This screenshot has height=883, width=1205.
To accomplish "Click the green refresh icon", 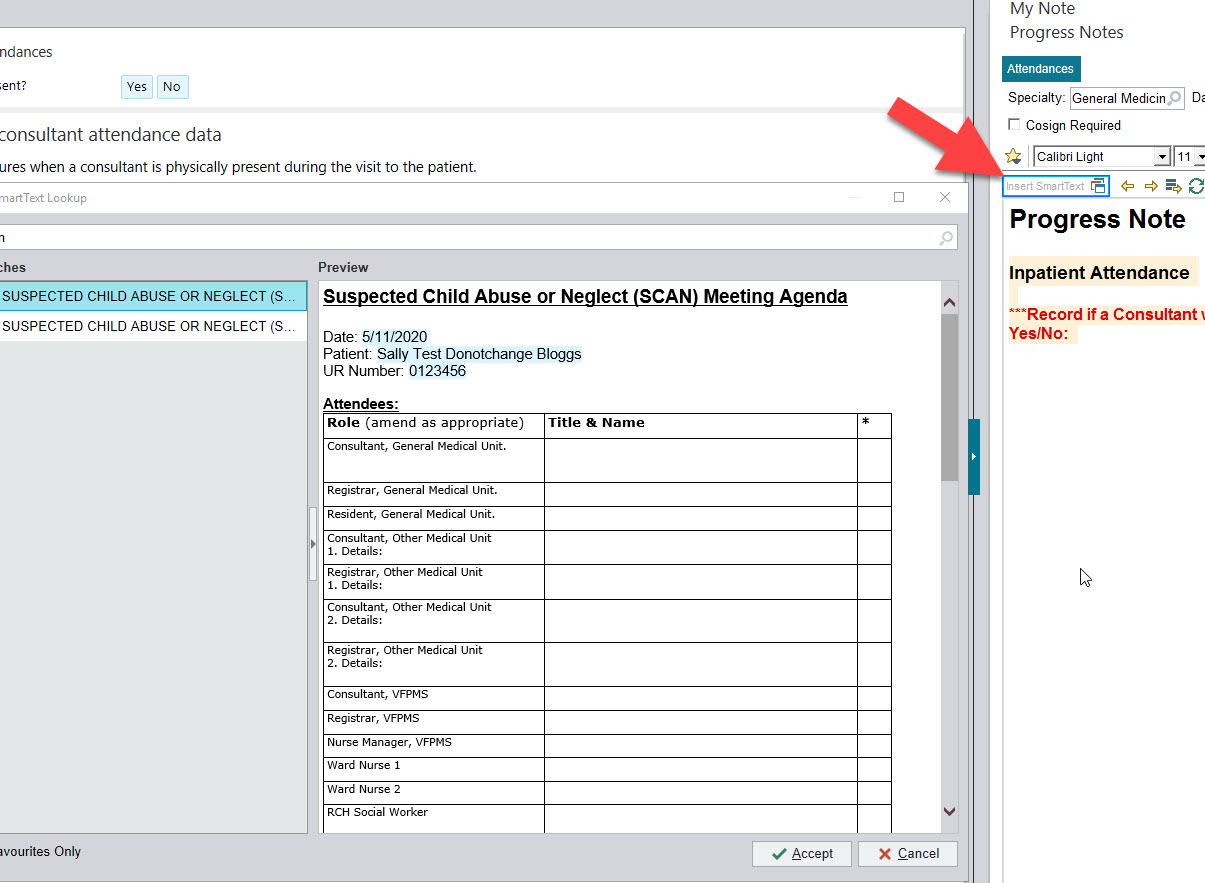I will tap(1196, 186).
